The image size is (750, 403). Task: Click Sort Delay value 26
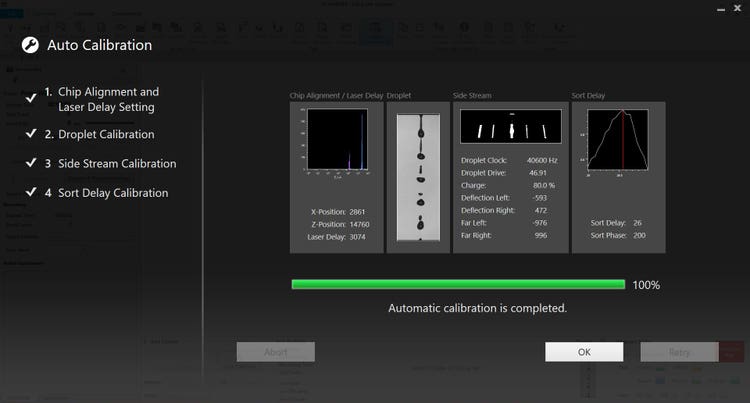(637, 222)
